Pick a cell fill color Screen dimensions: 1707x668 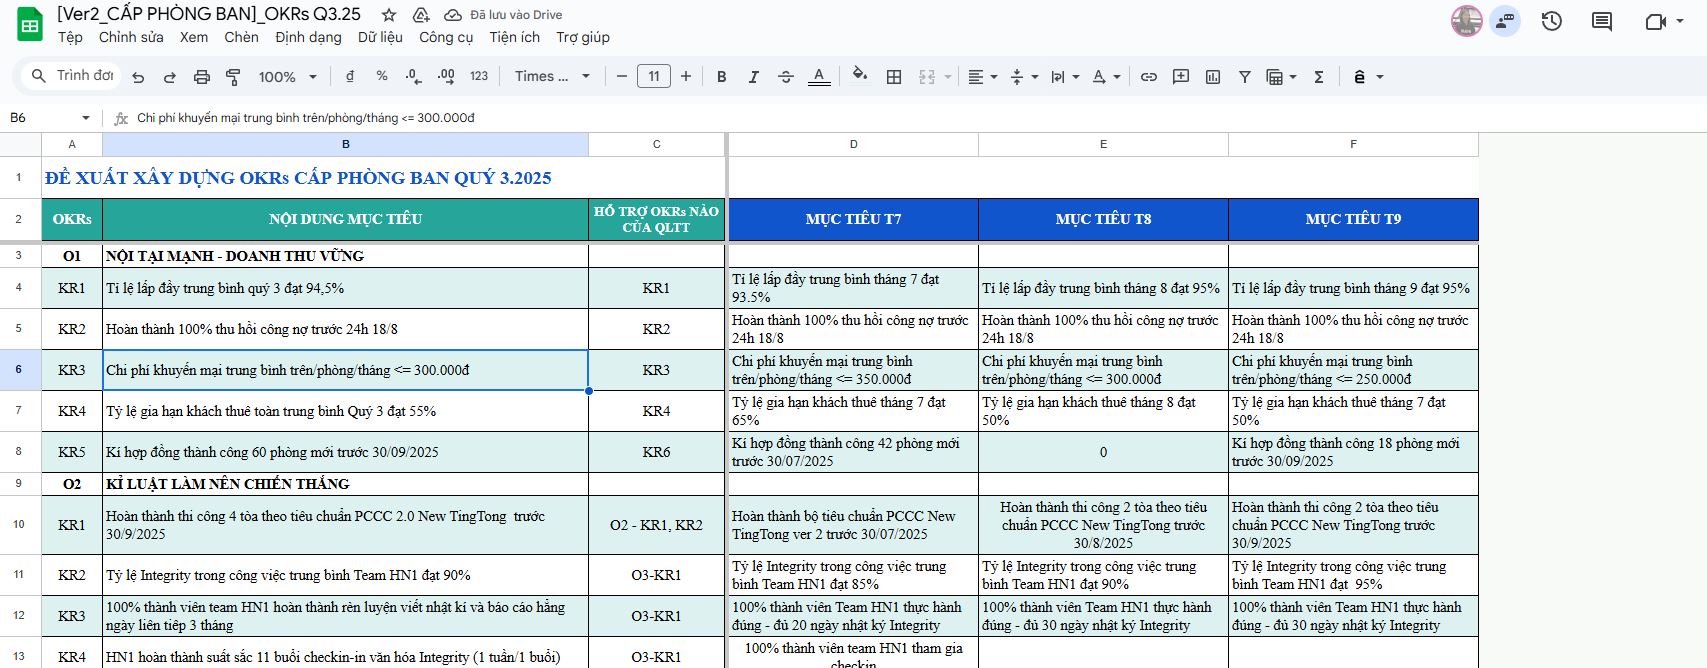(x=859, y=76)
